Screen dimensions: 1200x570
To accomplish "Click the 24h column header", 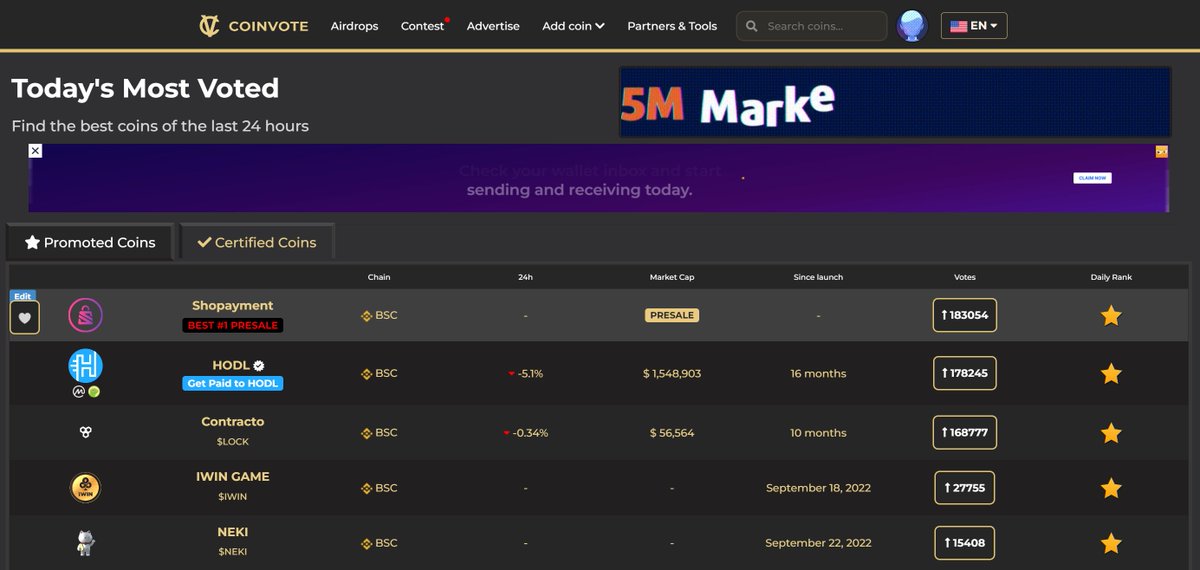I will pyautogui.click(x=525, y=277).
